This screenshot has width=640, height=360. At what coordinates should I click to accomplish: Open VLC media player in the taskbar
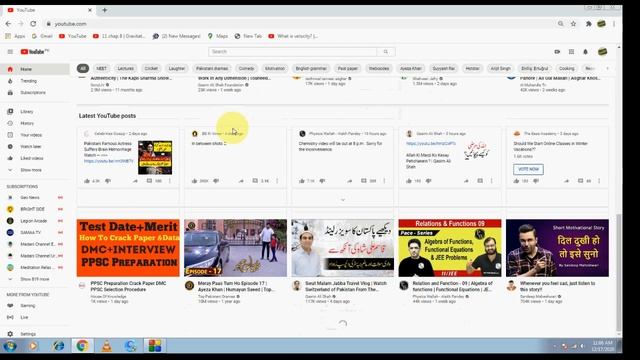coord(107,346)
